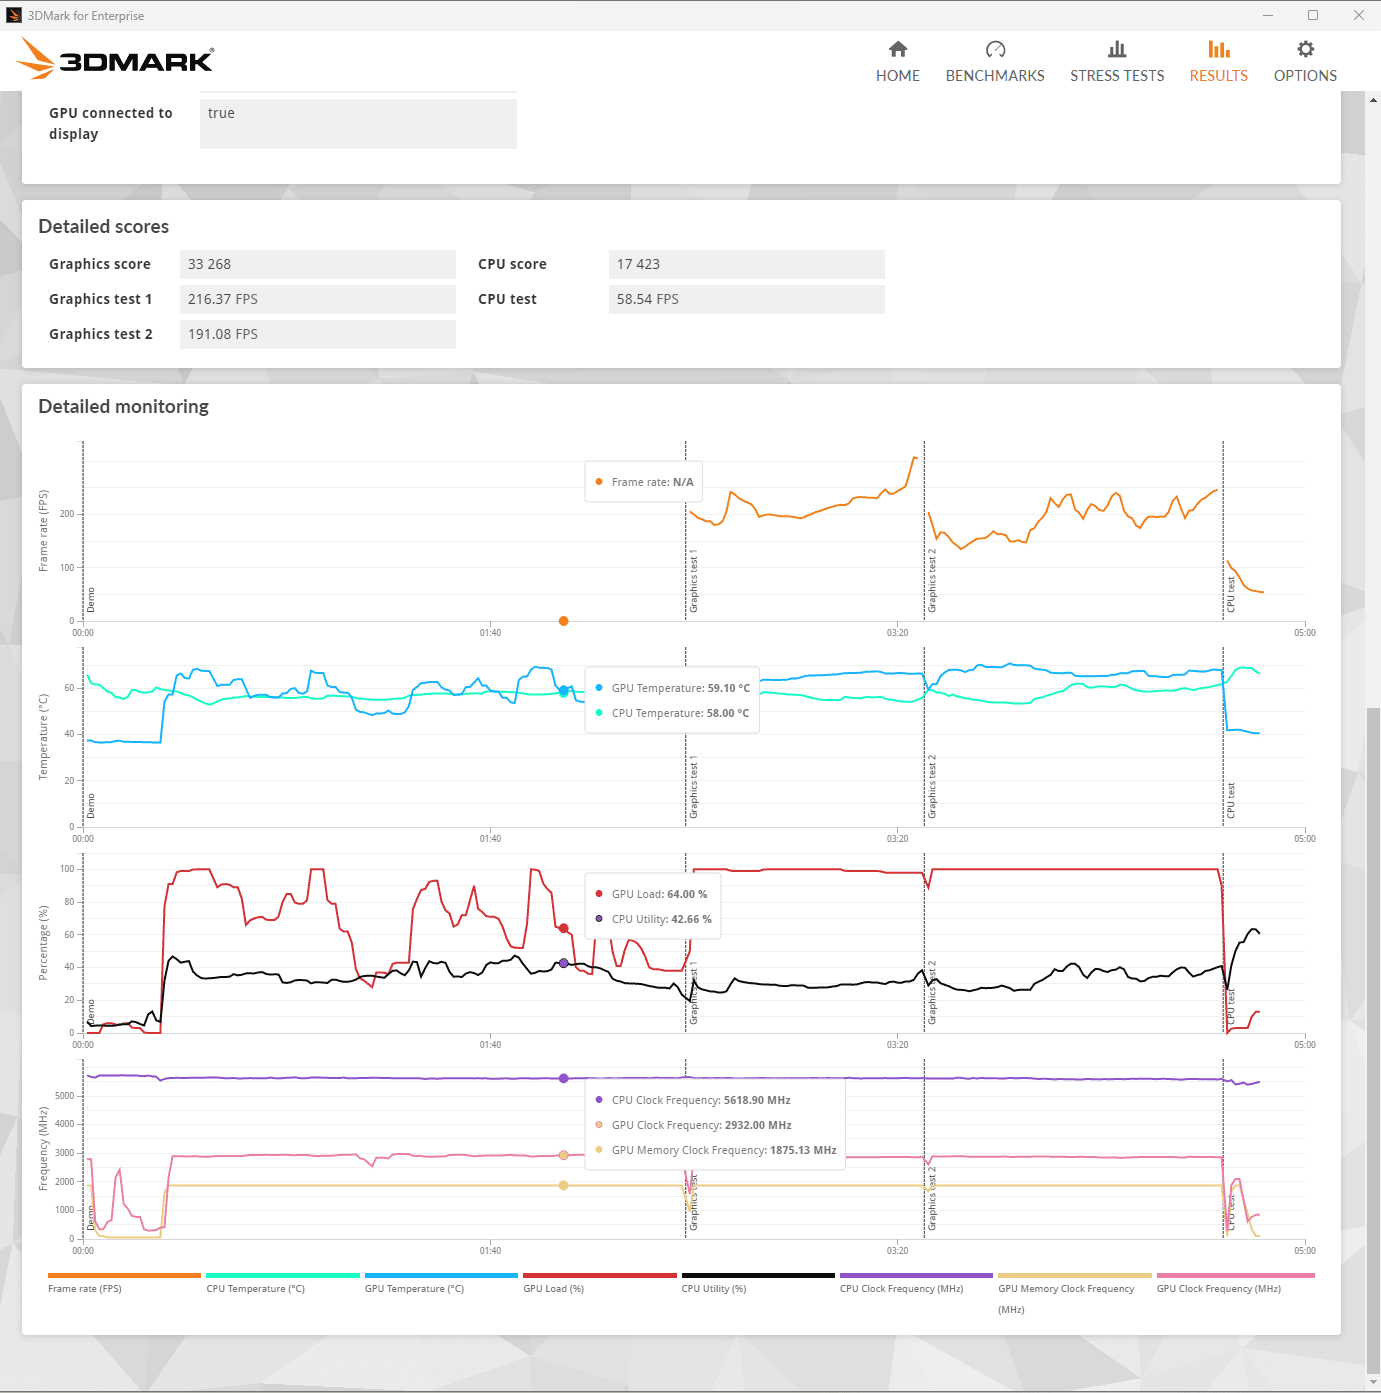Click the red GPU Load marker point
Viewport: 1381px width, 1393px height.
(x=564, y=929)
